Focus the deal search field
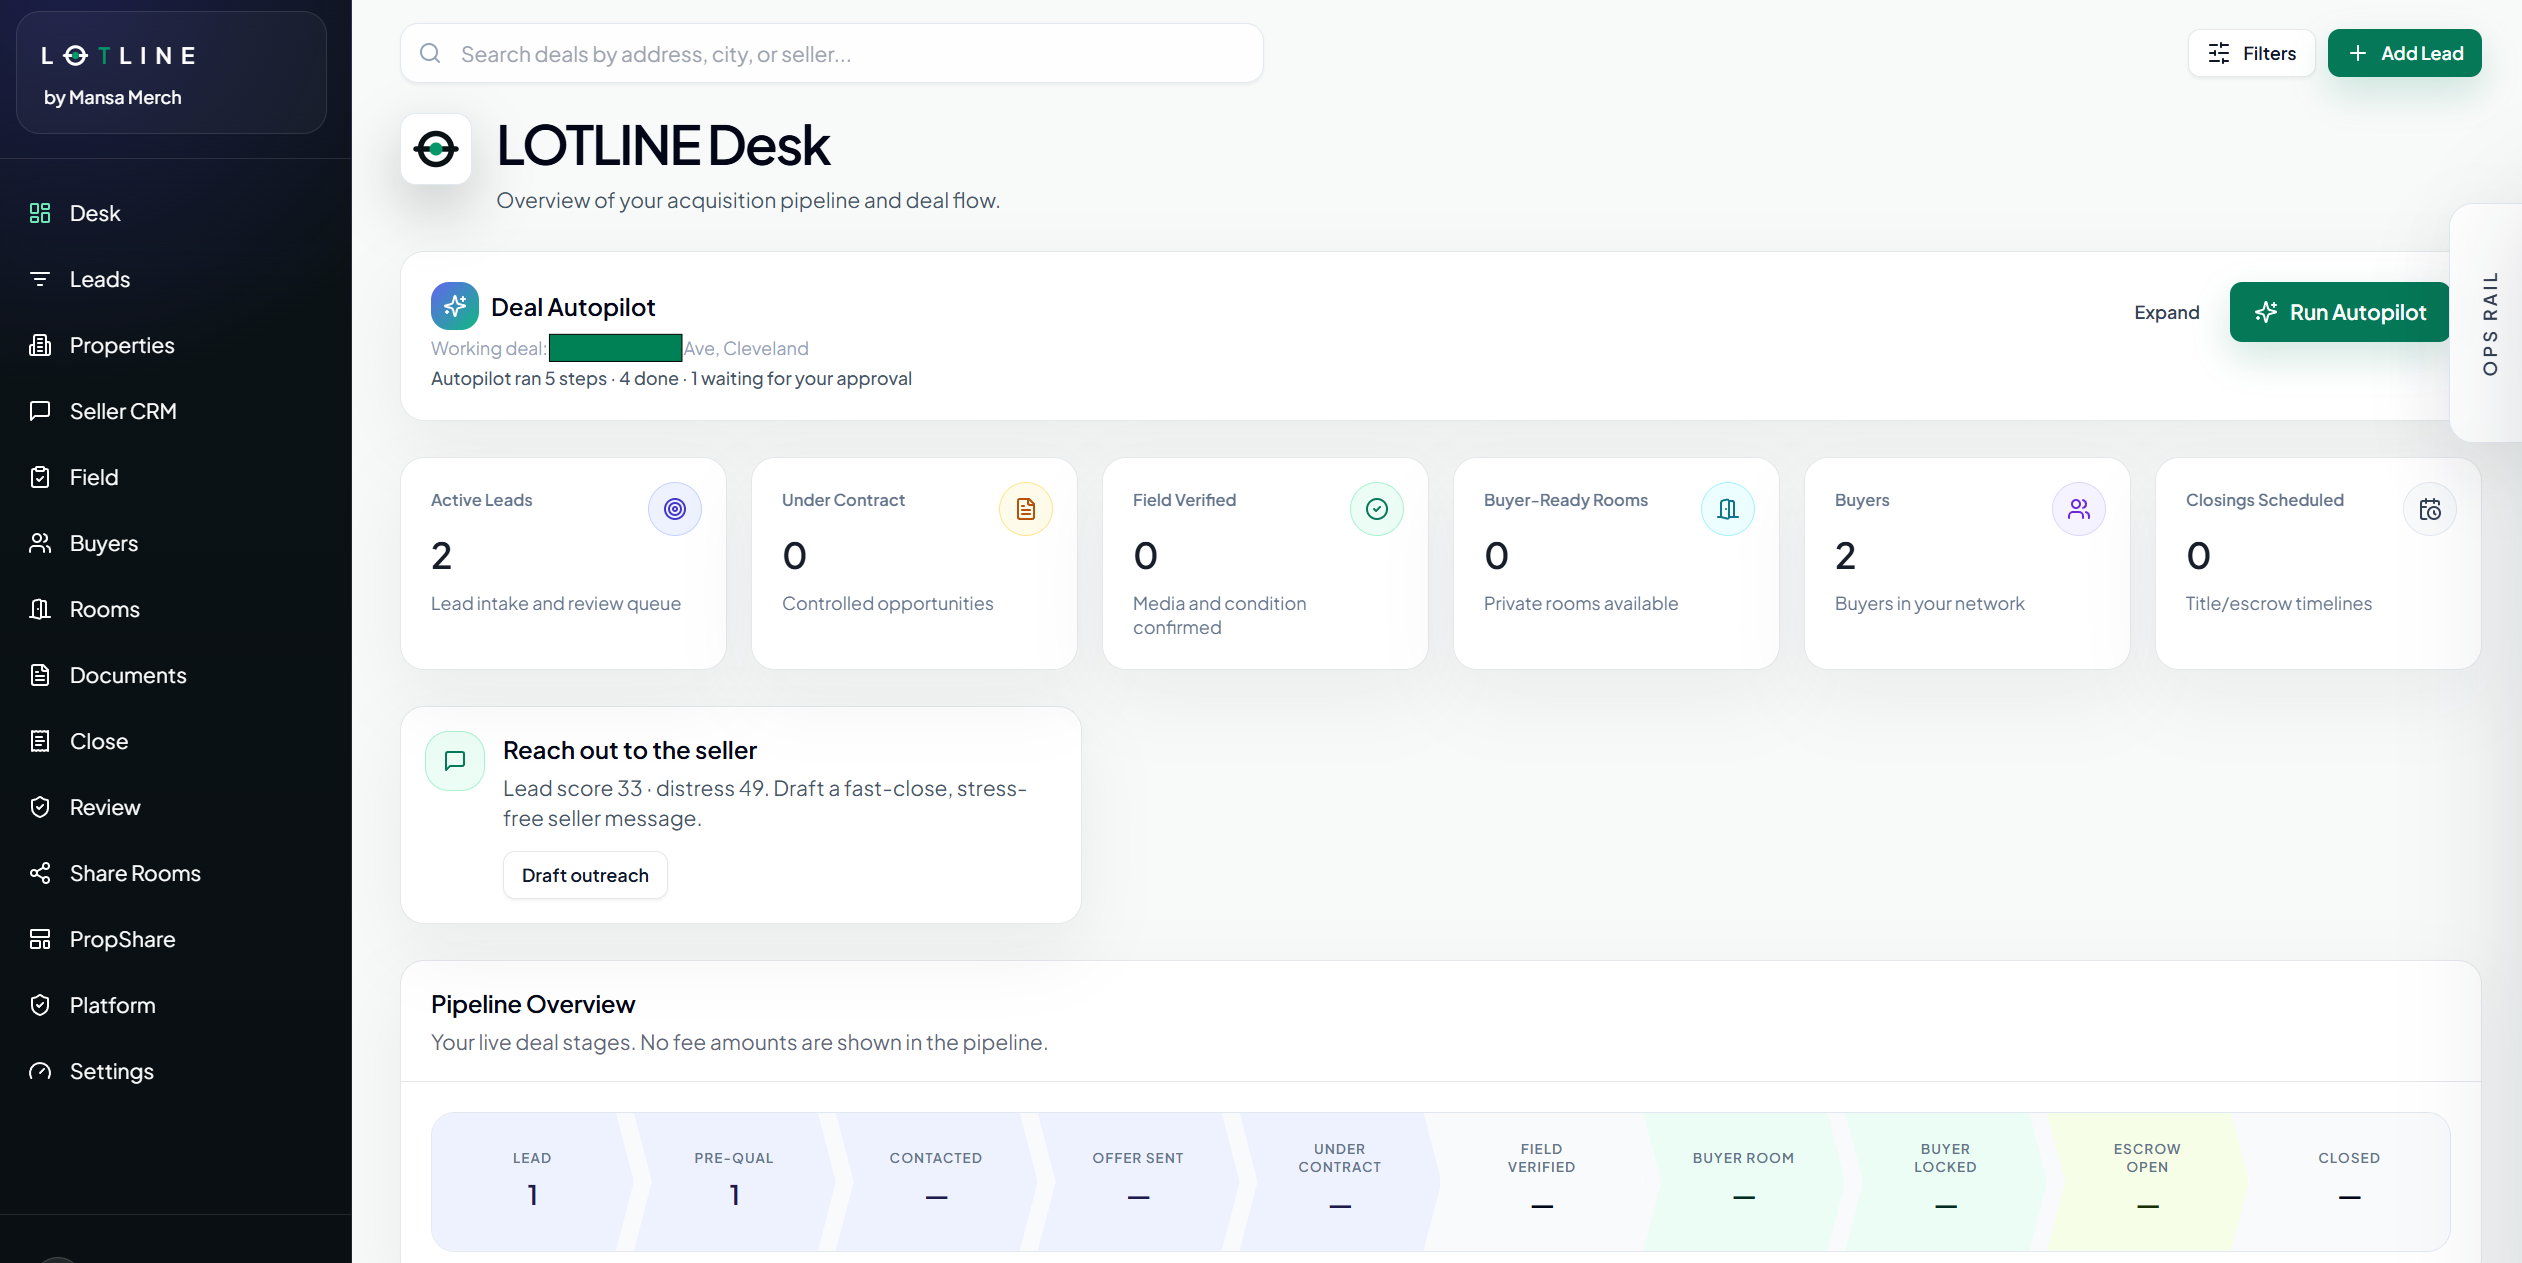2522x1263 pixels. [x=832, y=53]
